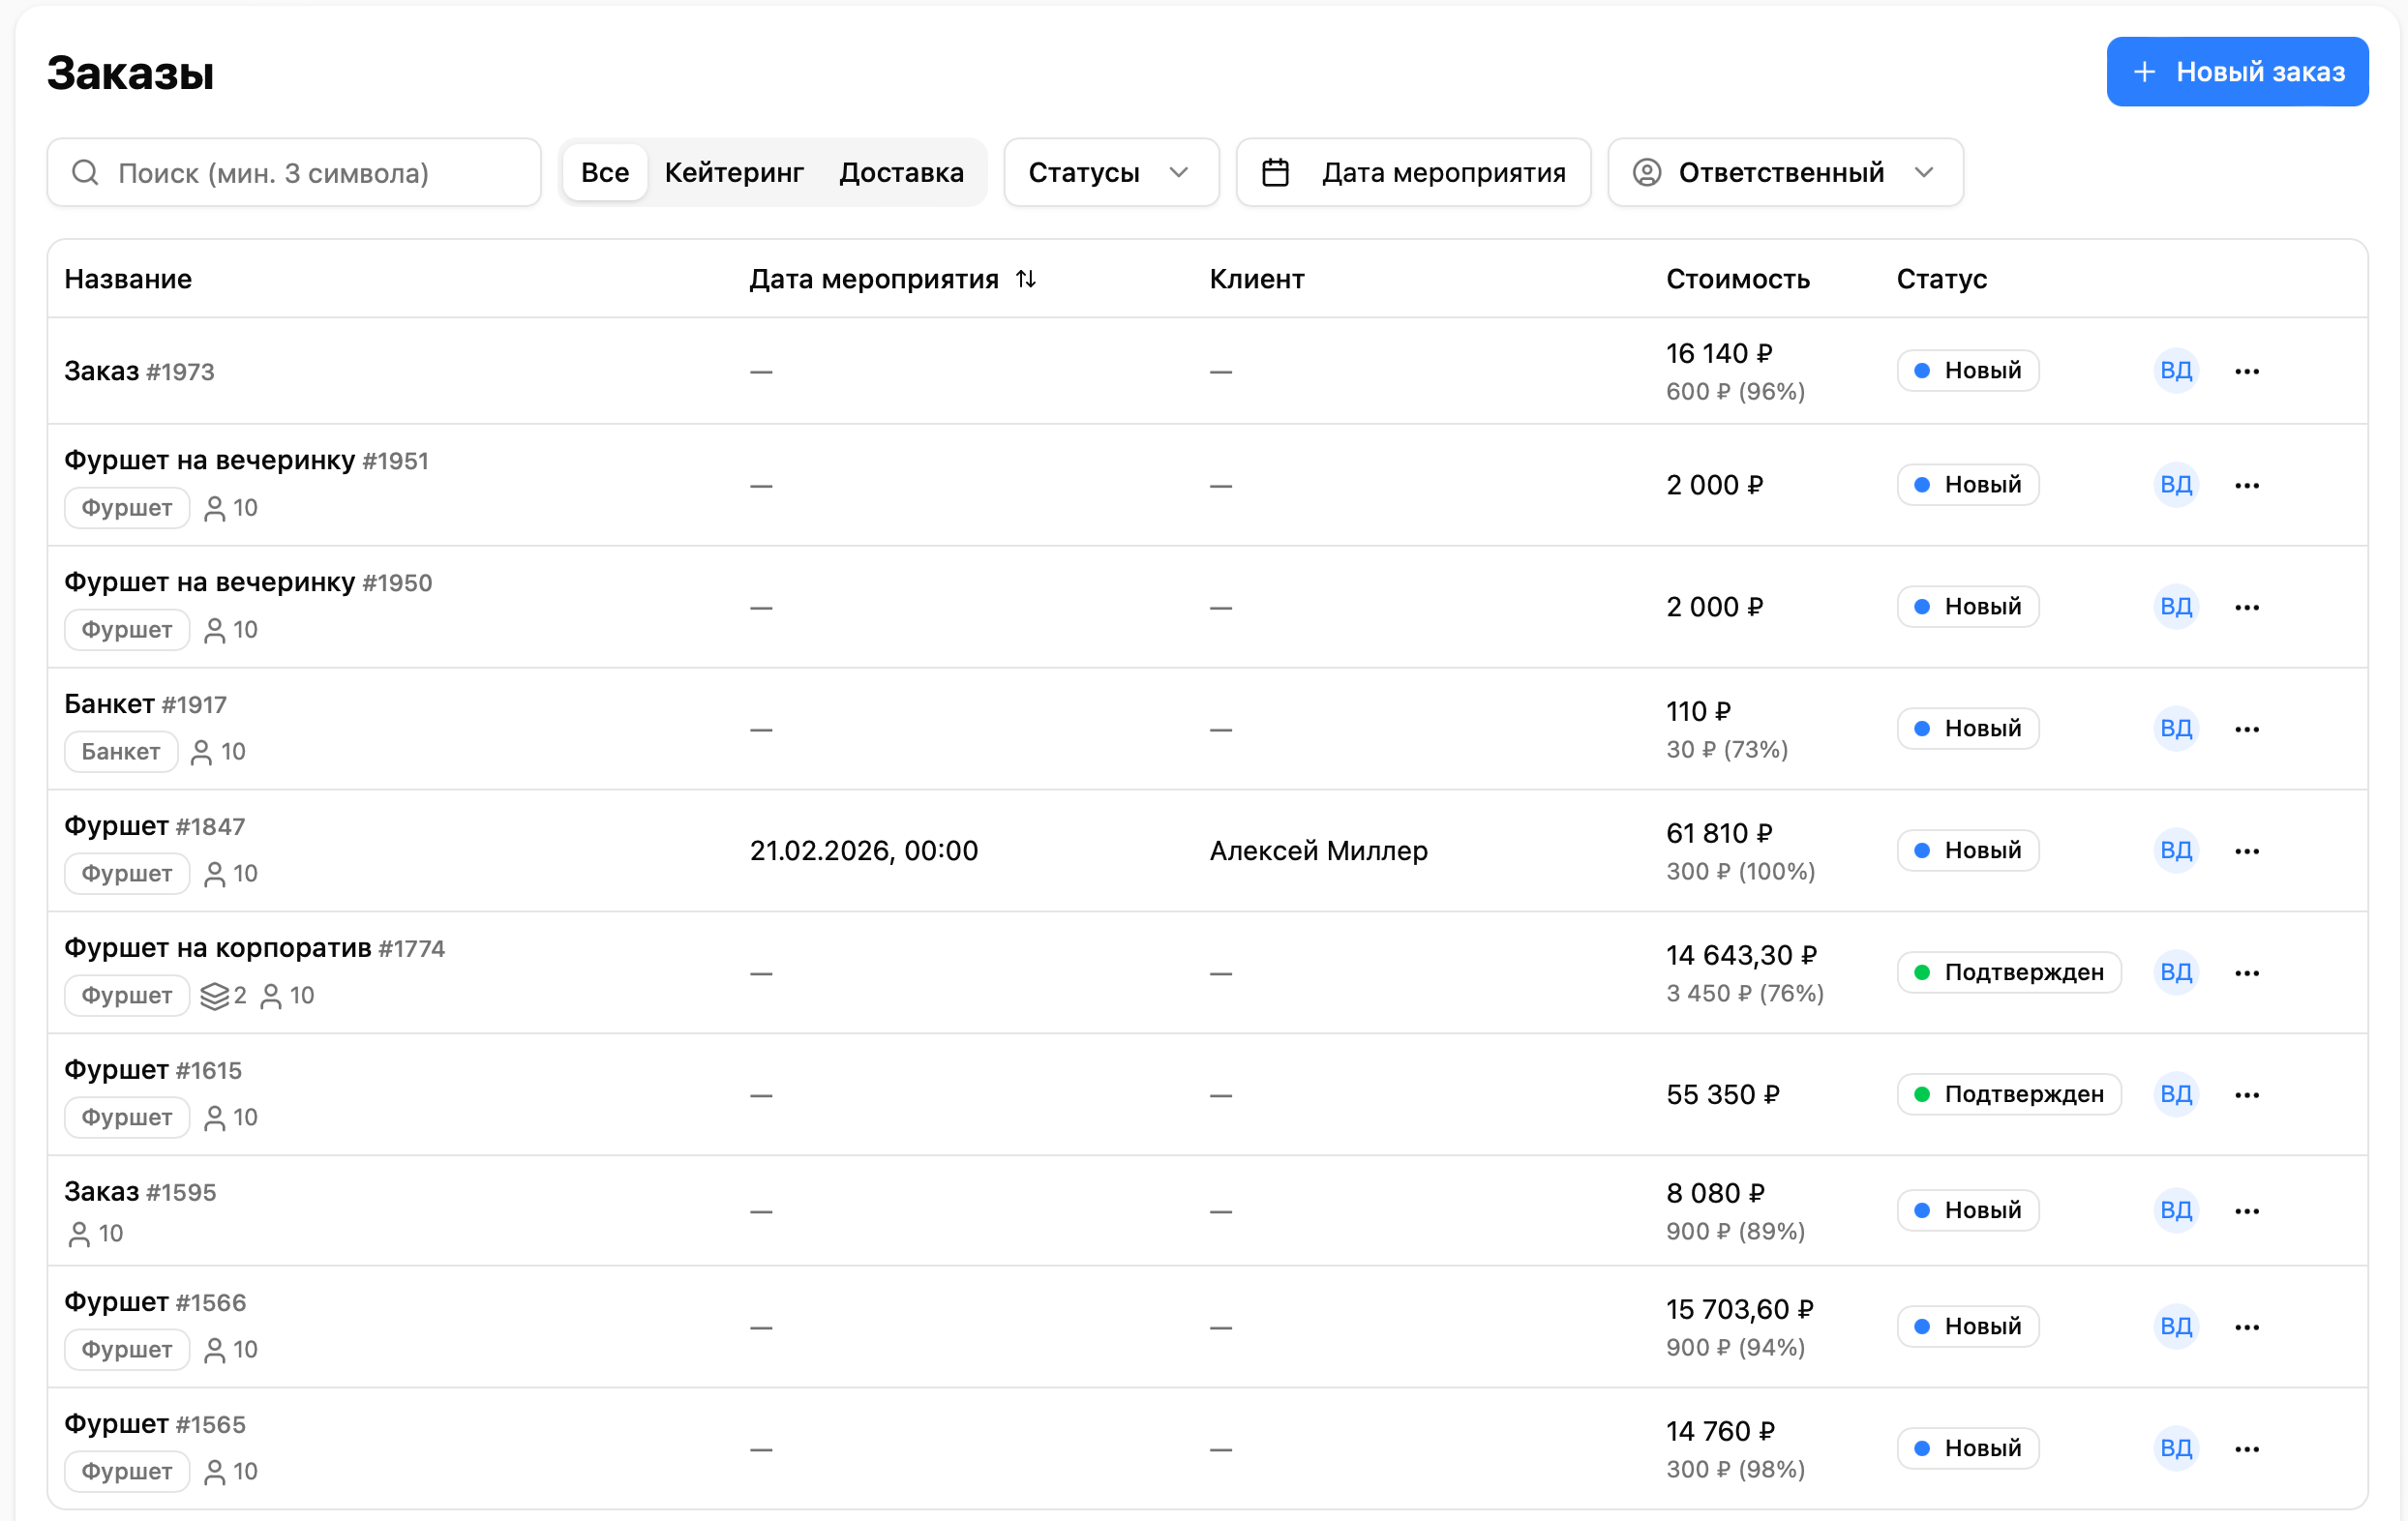Expand the Статусы dropdown
Viewport: 2408px width, 1521px height.
pyautogui.click(x=1110, y=173)
